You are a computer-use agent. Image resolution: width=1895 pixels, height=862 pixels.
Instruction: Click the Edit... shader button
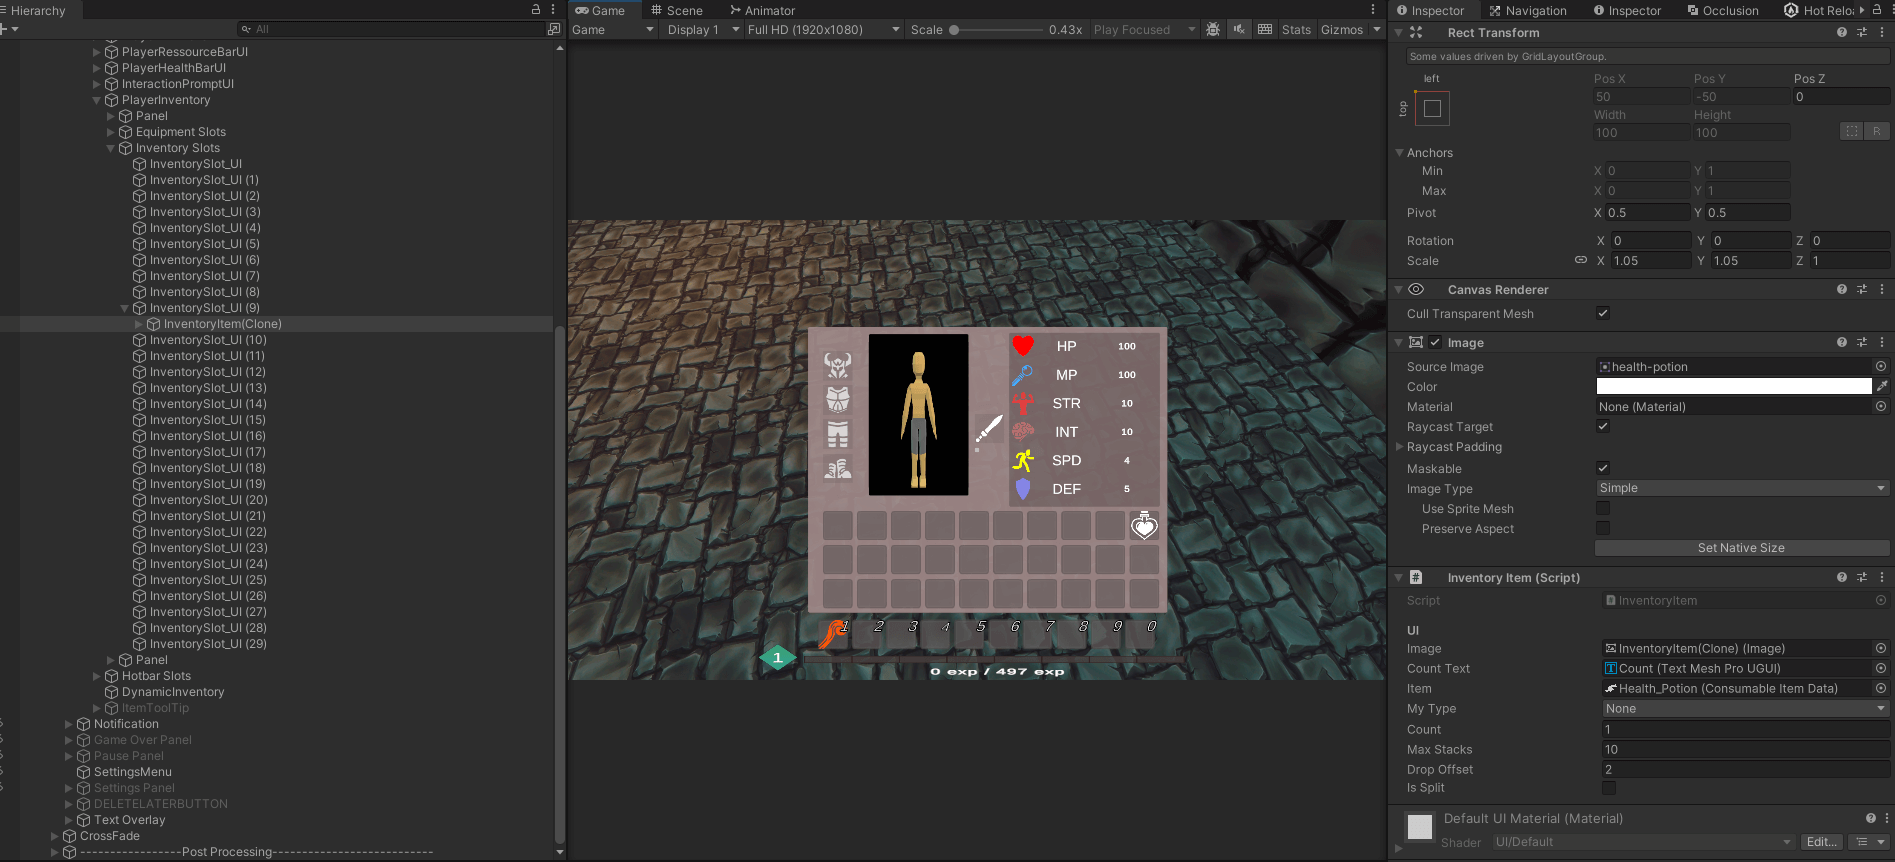pyautogui.click(x=1821, y=842)
